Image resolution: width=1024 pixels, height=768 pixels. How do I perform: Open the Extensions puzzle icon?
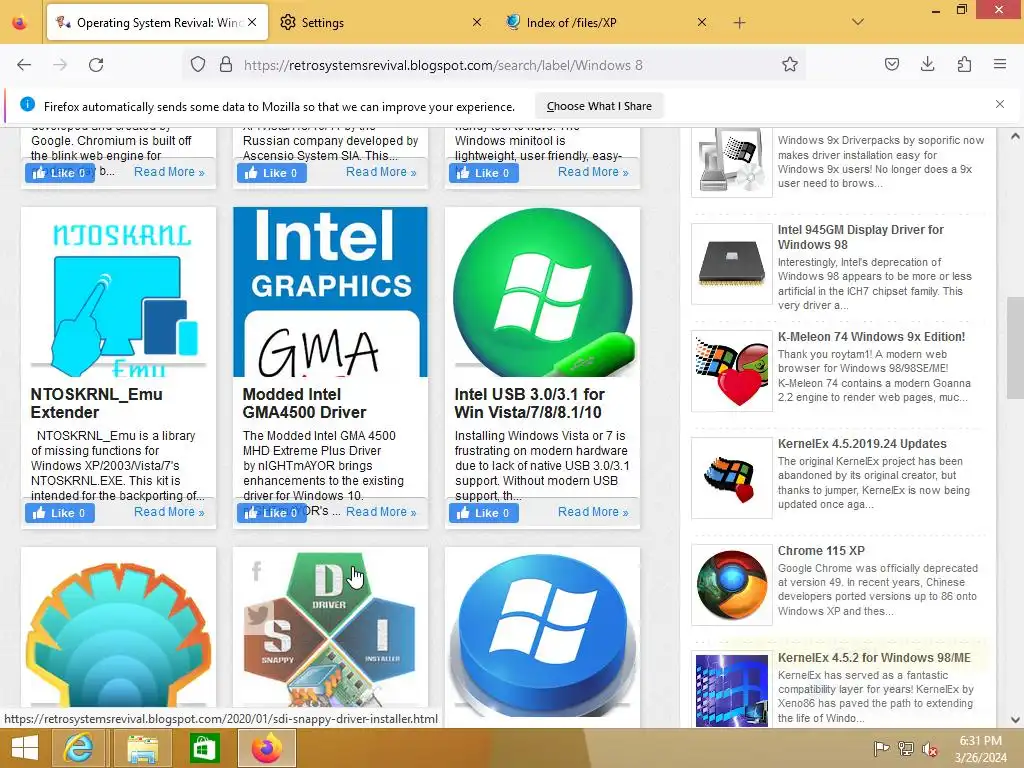[964, 64]
